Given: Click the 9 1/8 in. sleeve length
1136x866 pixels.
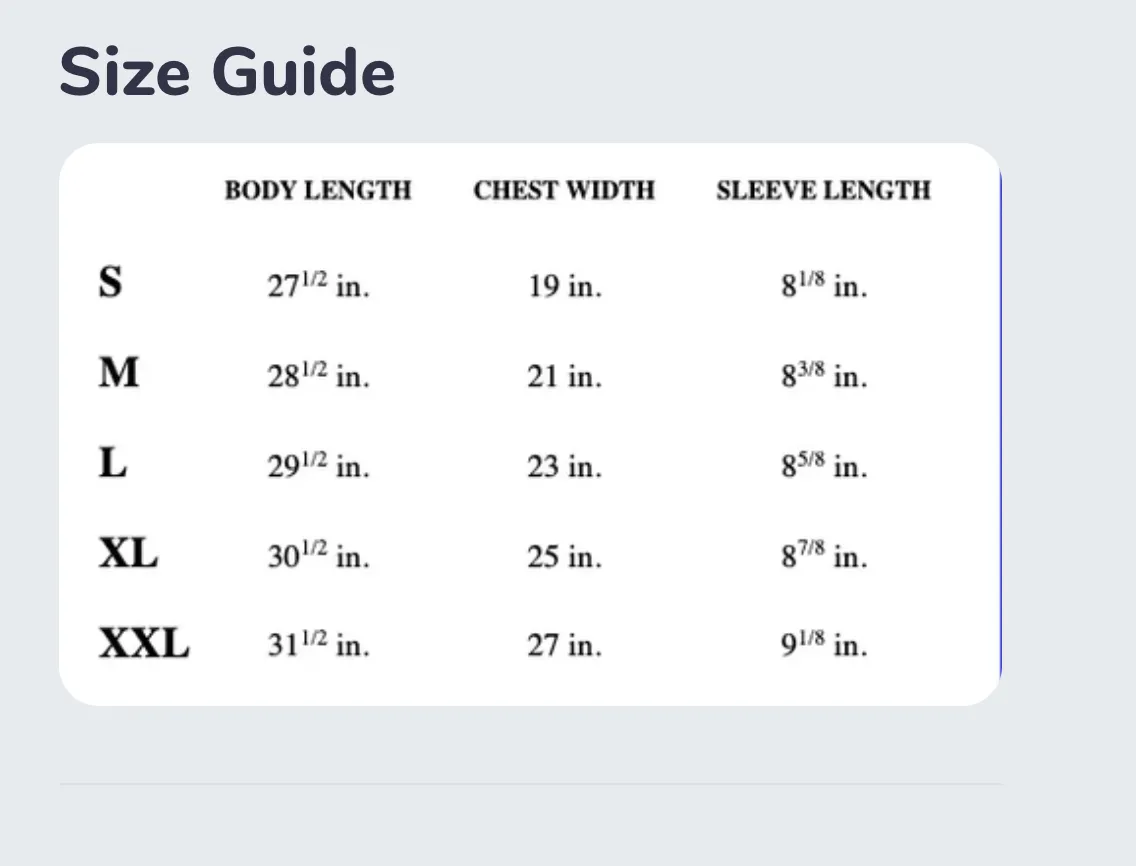Looking at the screenshot, I should (x=824, y=644).
